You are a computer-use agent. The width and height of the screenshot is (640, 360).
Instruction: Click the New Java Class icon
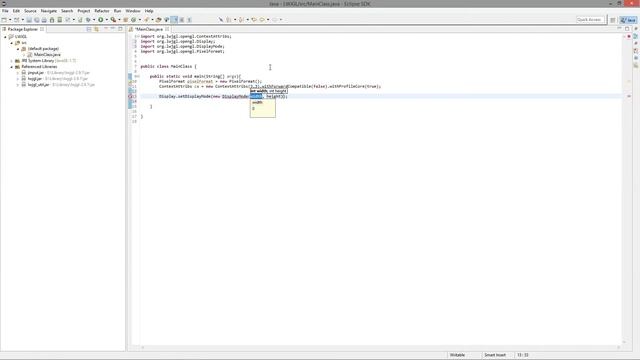[133, 20]
